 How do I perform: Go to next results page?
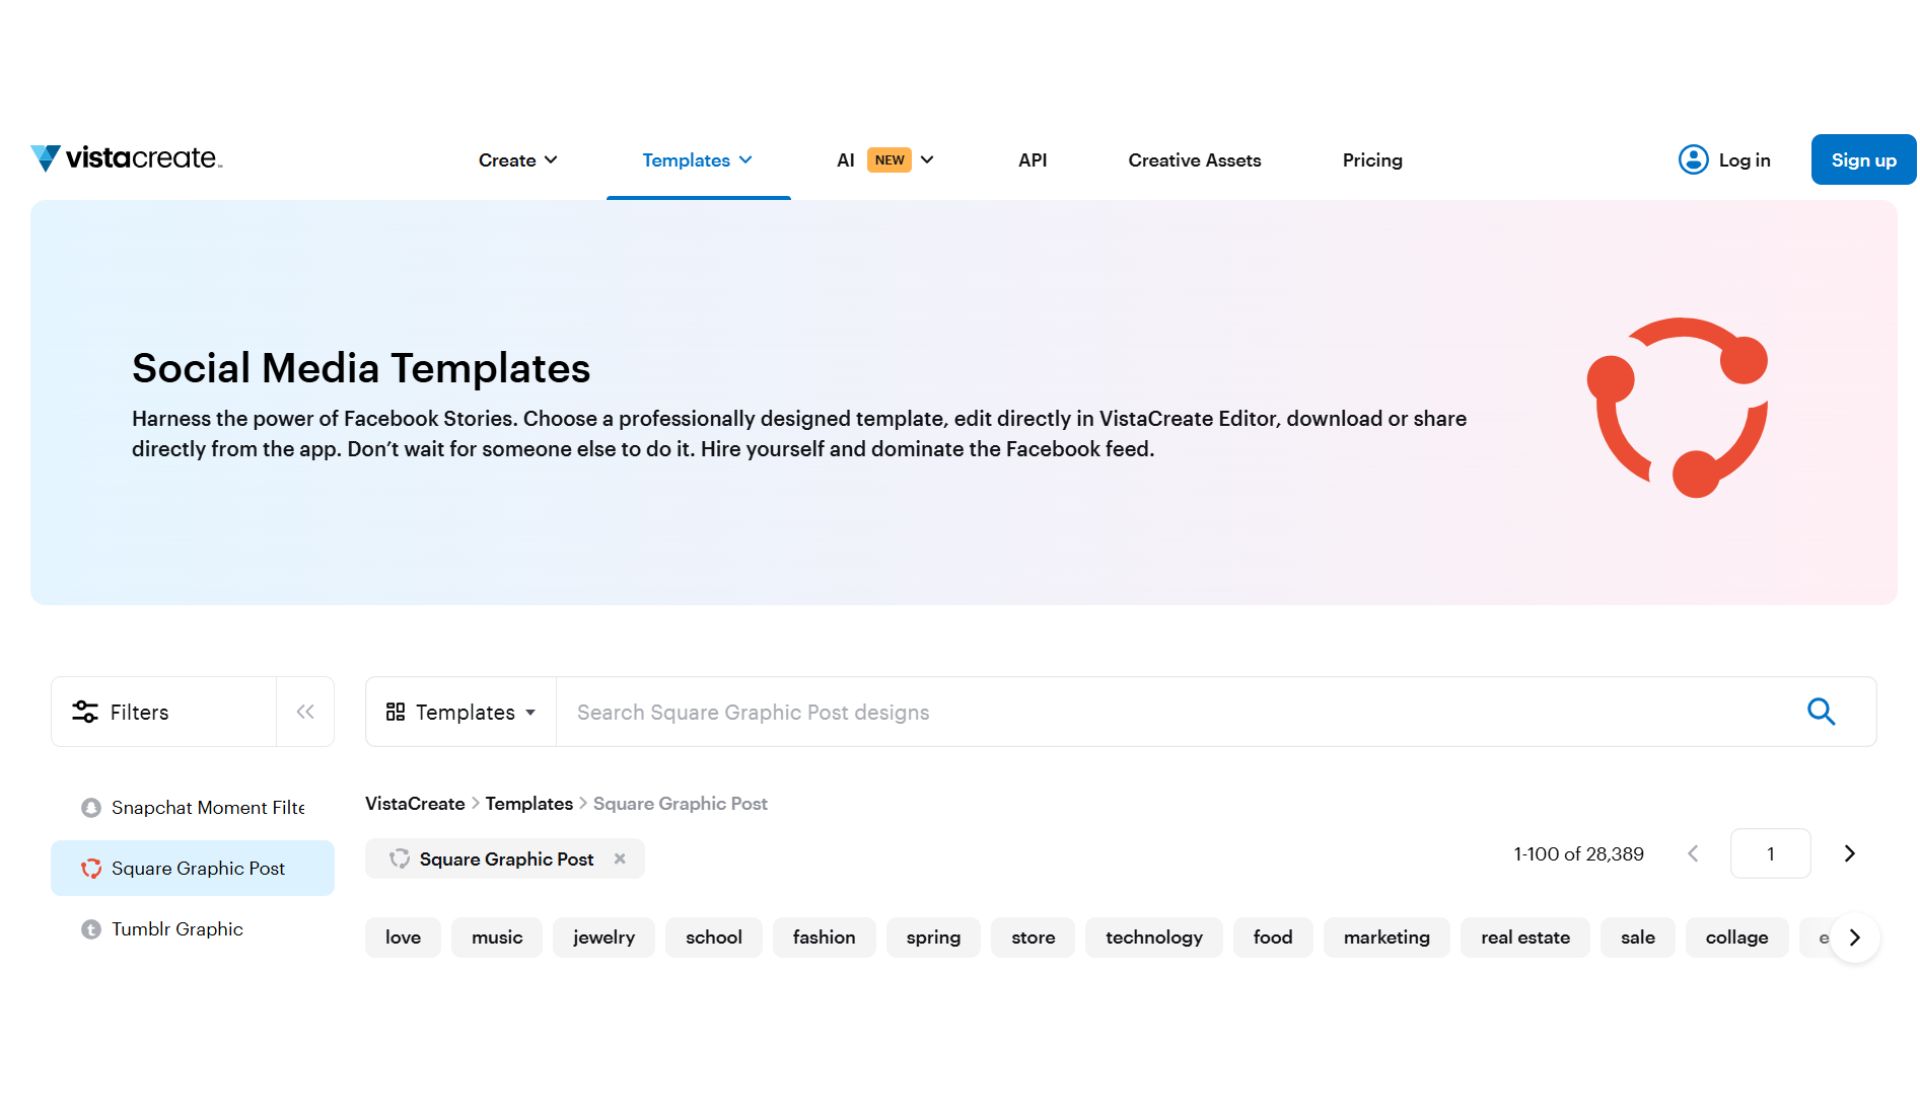(1850, 854)
